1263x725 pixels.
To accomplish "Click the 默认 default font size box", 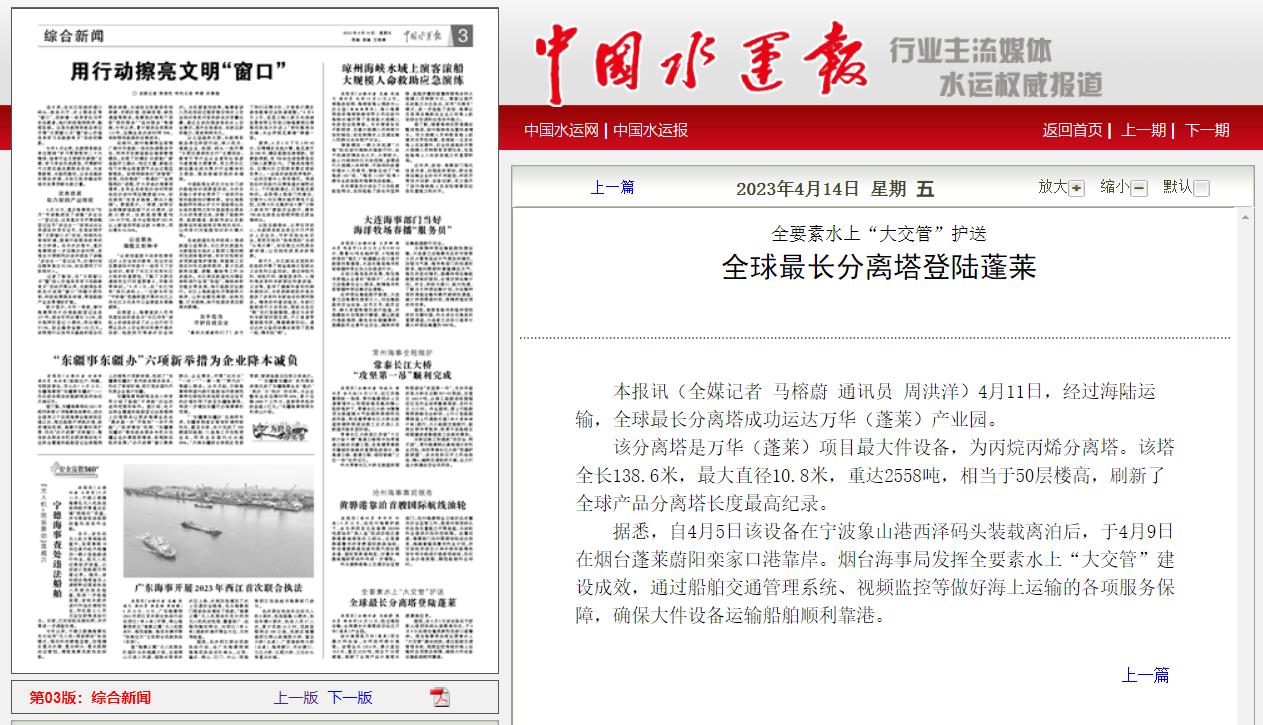I will coord(1201,188).
